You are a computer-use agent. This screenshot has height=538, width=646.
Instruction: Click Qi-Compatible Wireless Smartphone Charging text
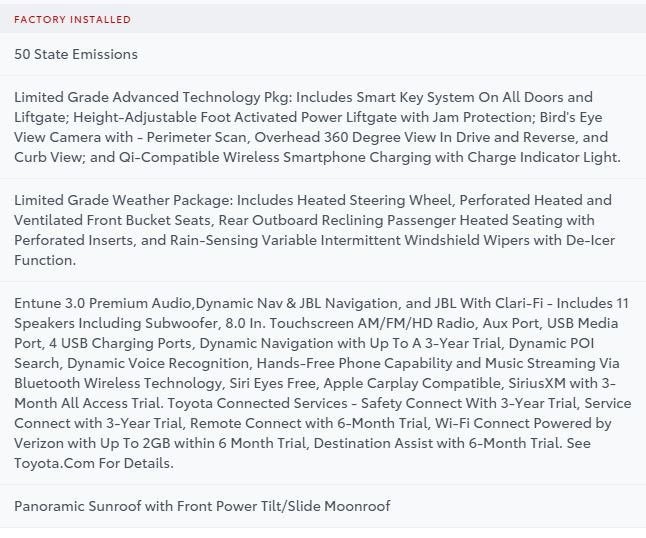275,157
